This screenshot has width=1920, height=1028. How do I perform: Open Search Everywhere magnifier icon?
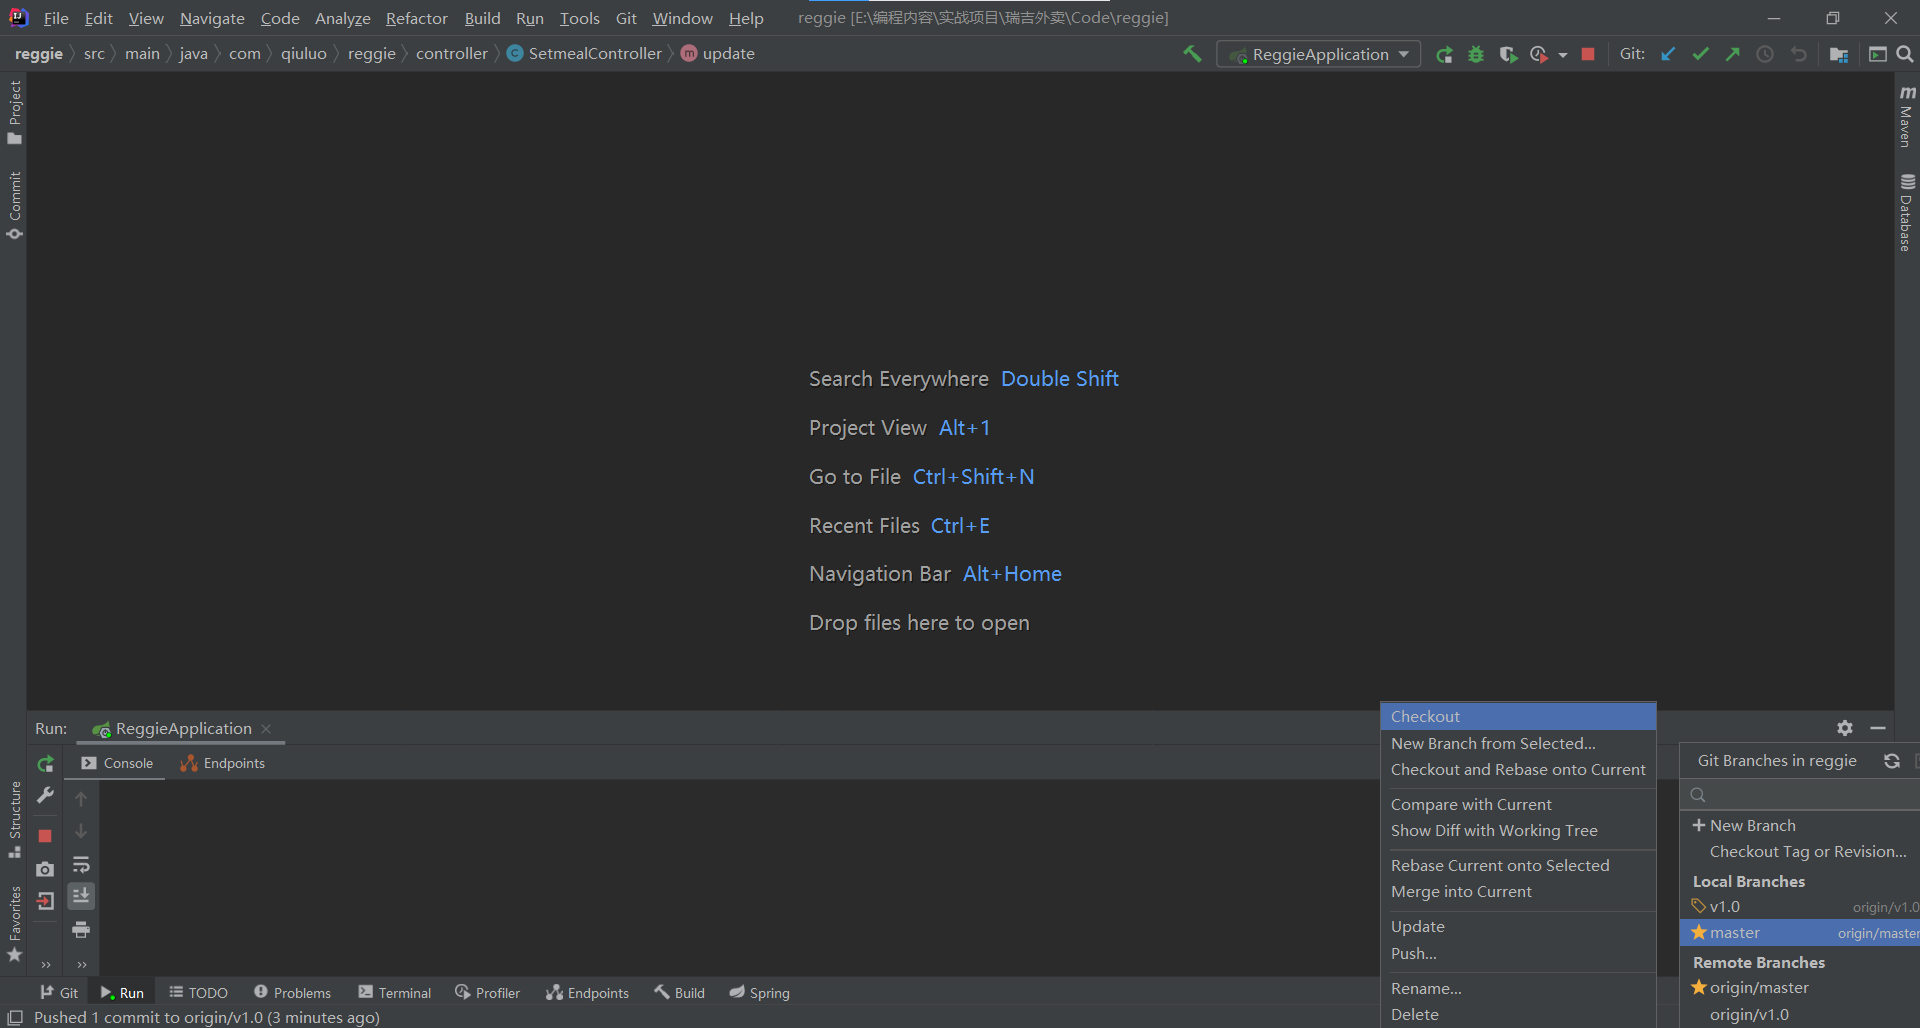1905,54
